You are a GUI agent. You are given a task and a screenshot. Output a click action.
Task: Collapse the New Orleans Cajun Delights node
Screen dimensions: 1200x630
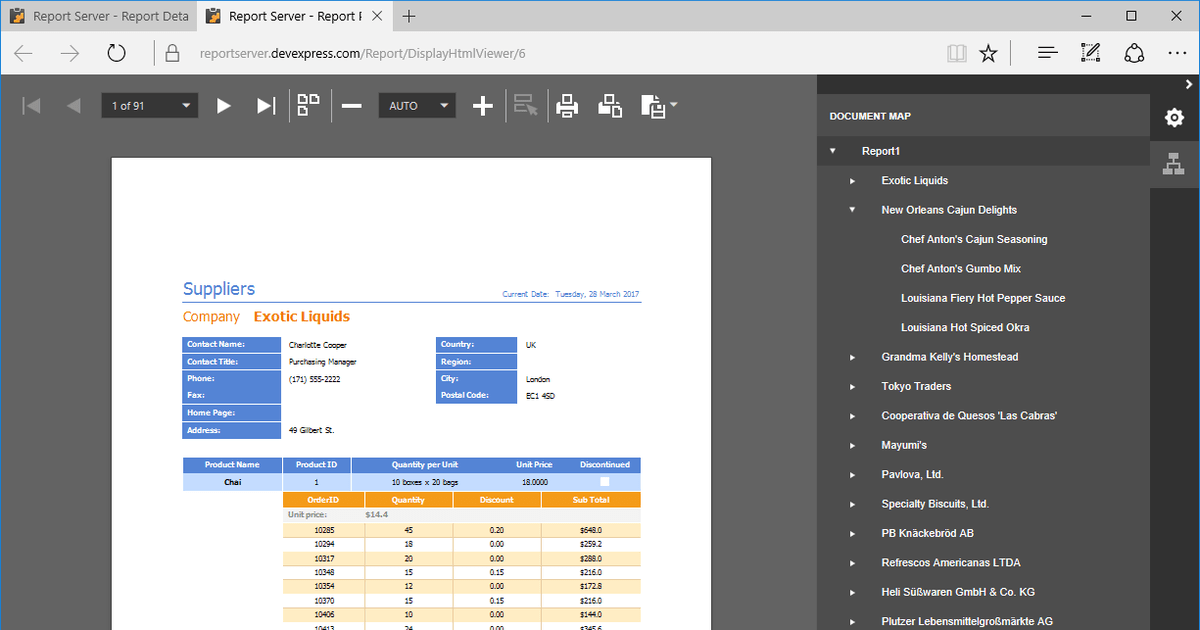(851, 210)
